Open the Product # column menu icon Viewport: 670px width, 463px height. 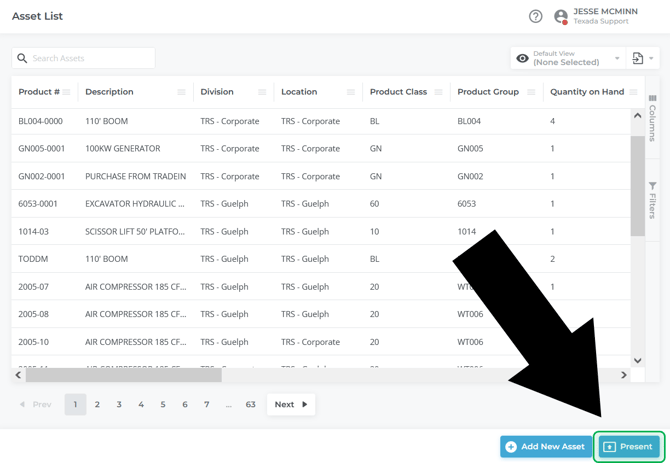67,92
